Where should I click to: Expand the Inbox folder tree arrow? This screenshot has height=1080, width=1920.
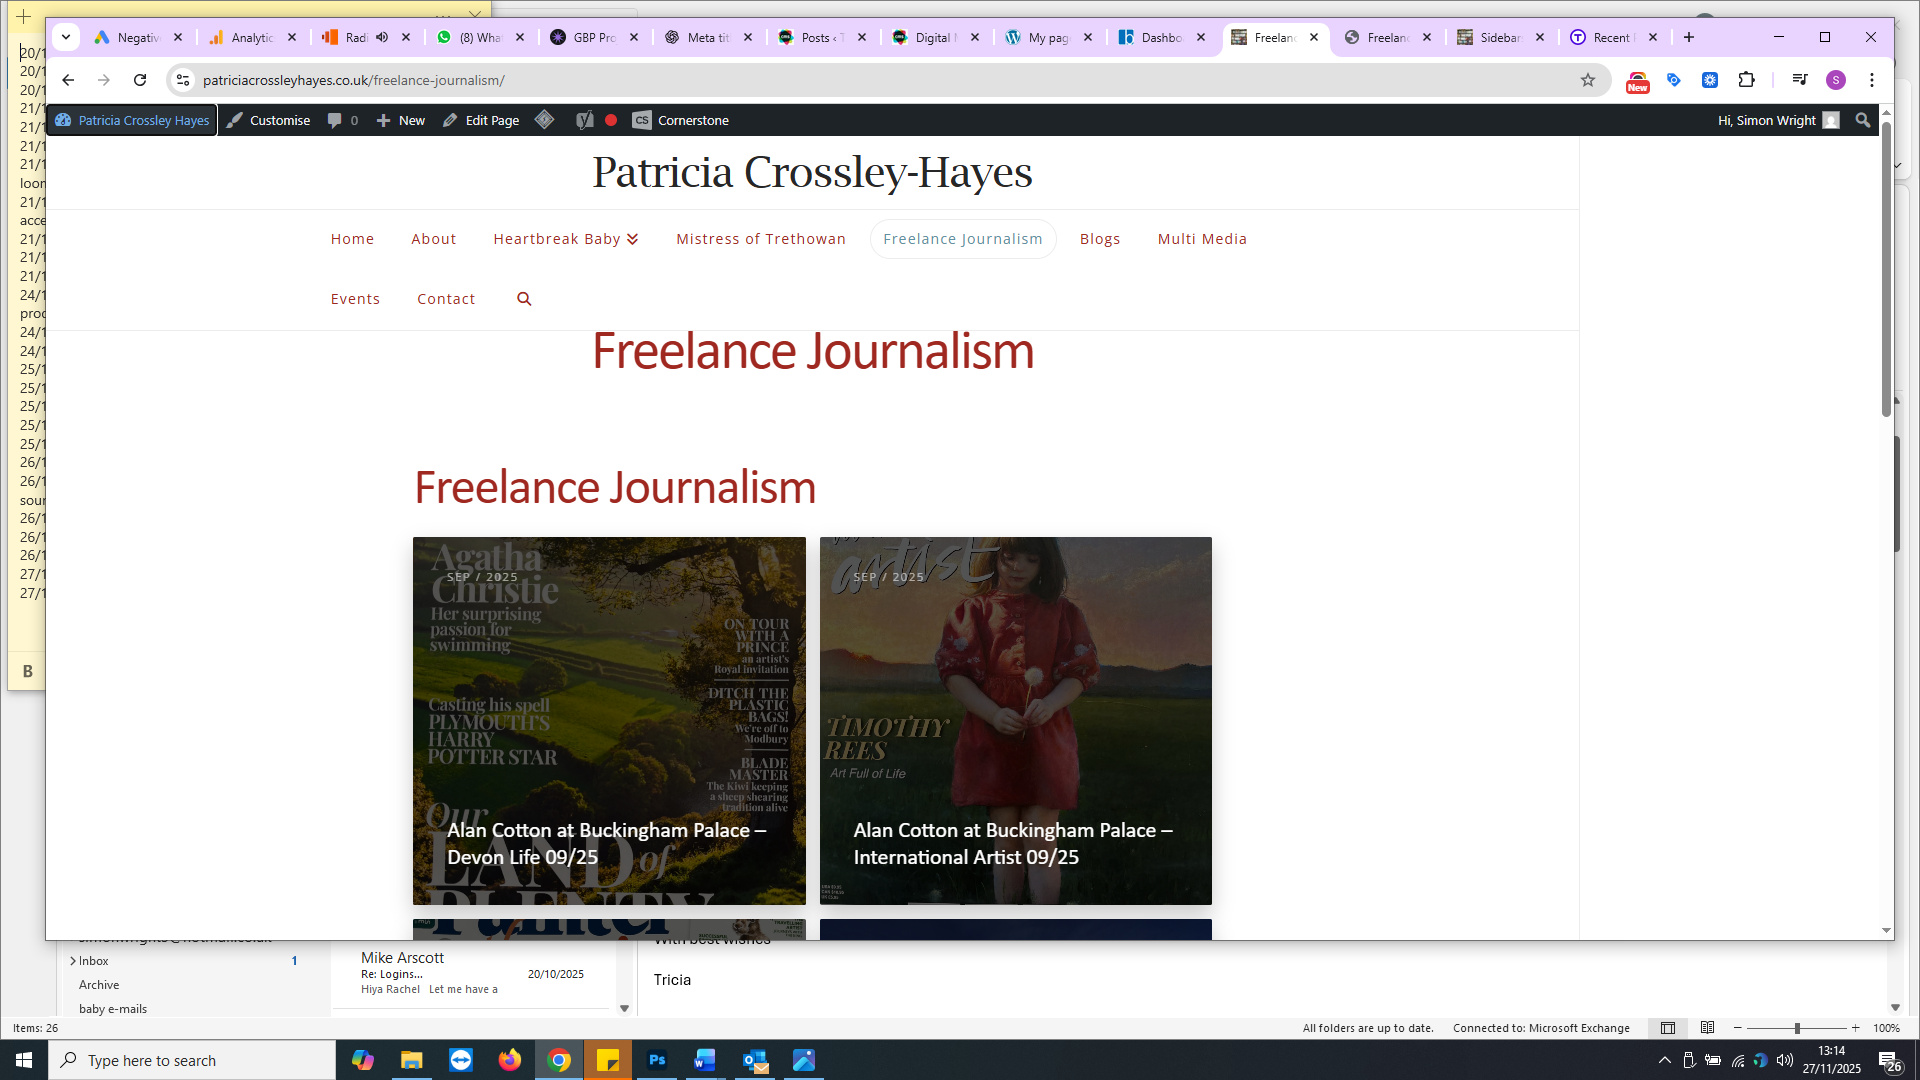[x=73, y=961]
